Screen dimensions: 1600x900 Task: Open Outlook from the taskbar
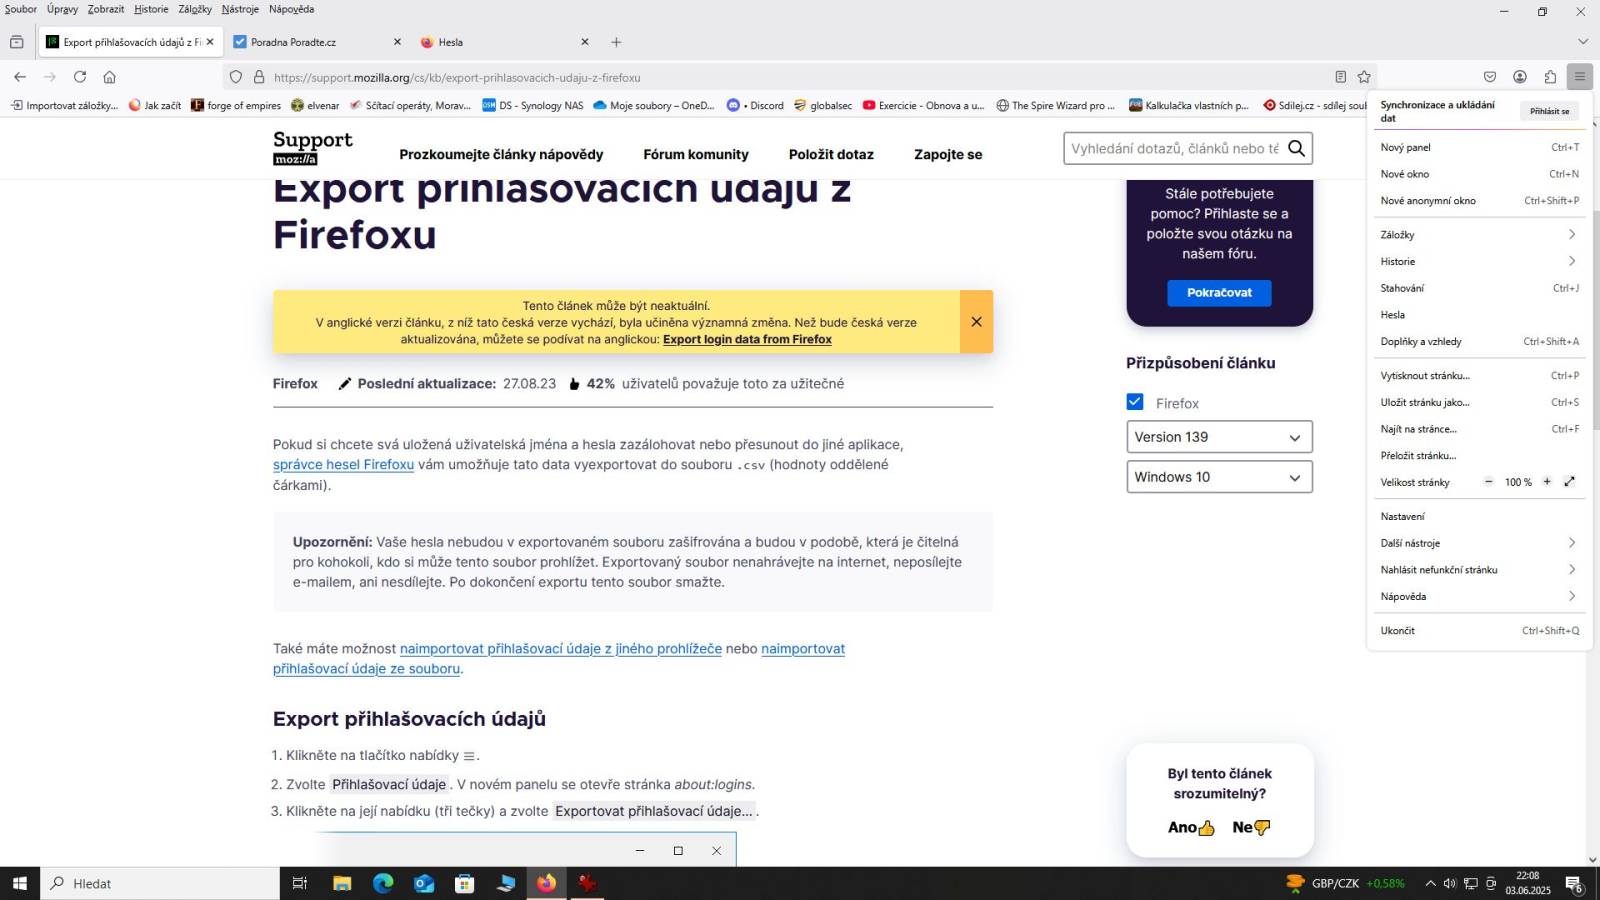tap(424, 883)
